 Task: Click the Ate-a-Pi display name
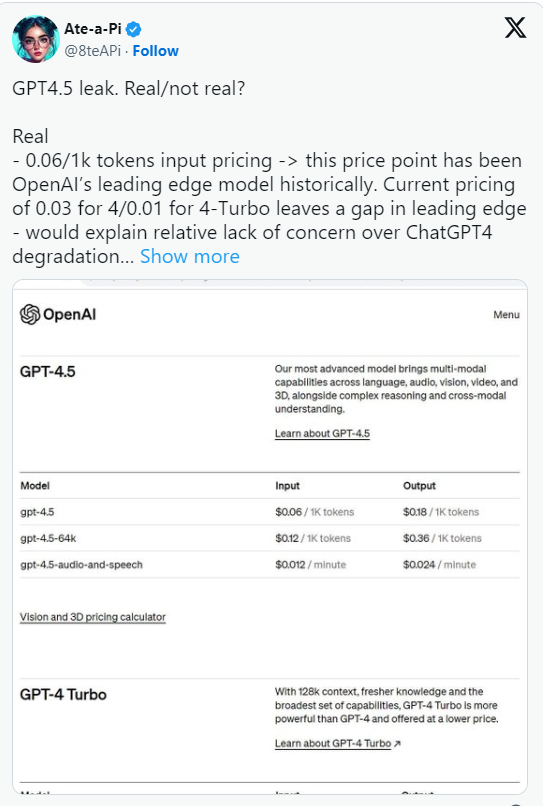click(x=93, y=29)
